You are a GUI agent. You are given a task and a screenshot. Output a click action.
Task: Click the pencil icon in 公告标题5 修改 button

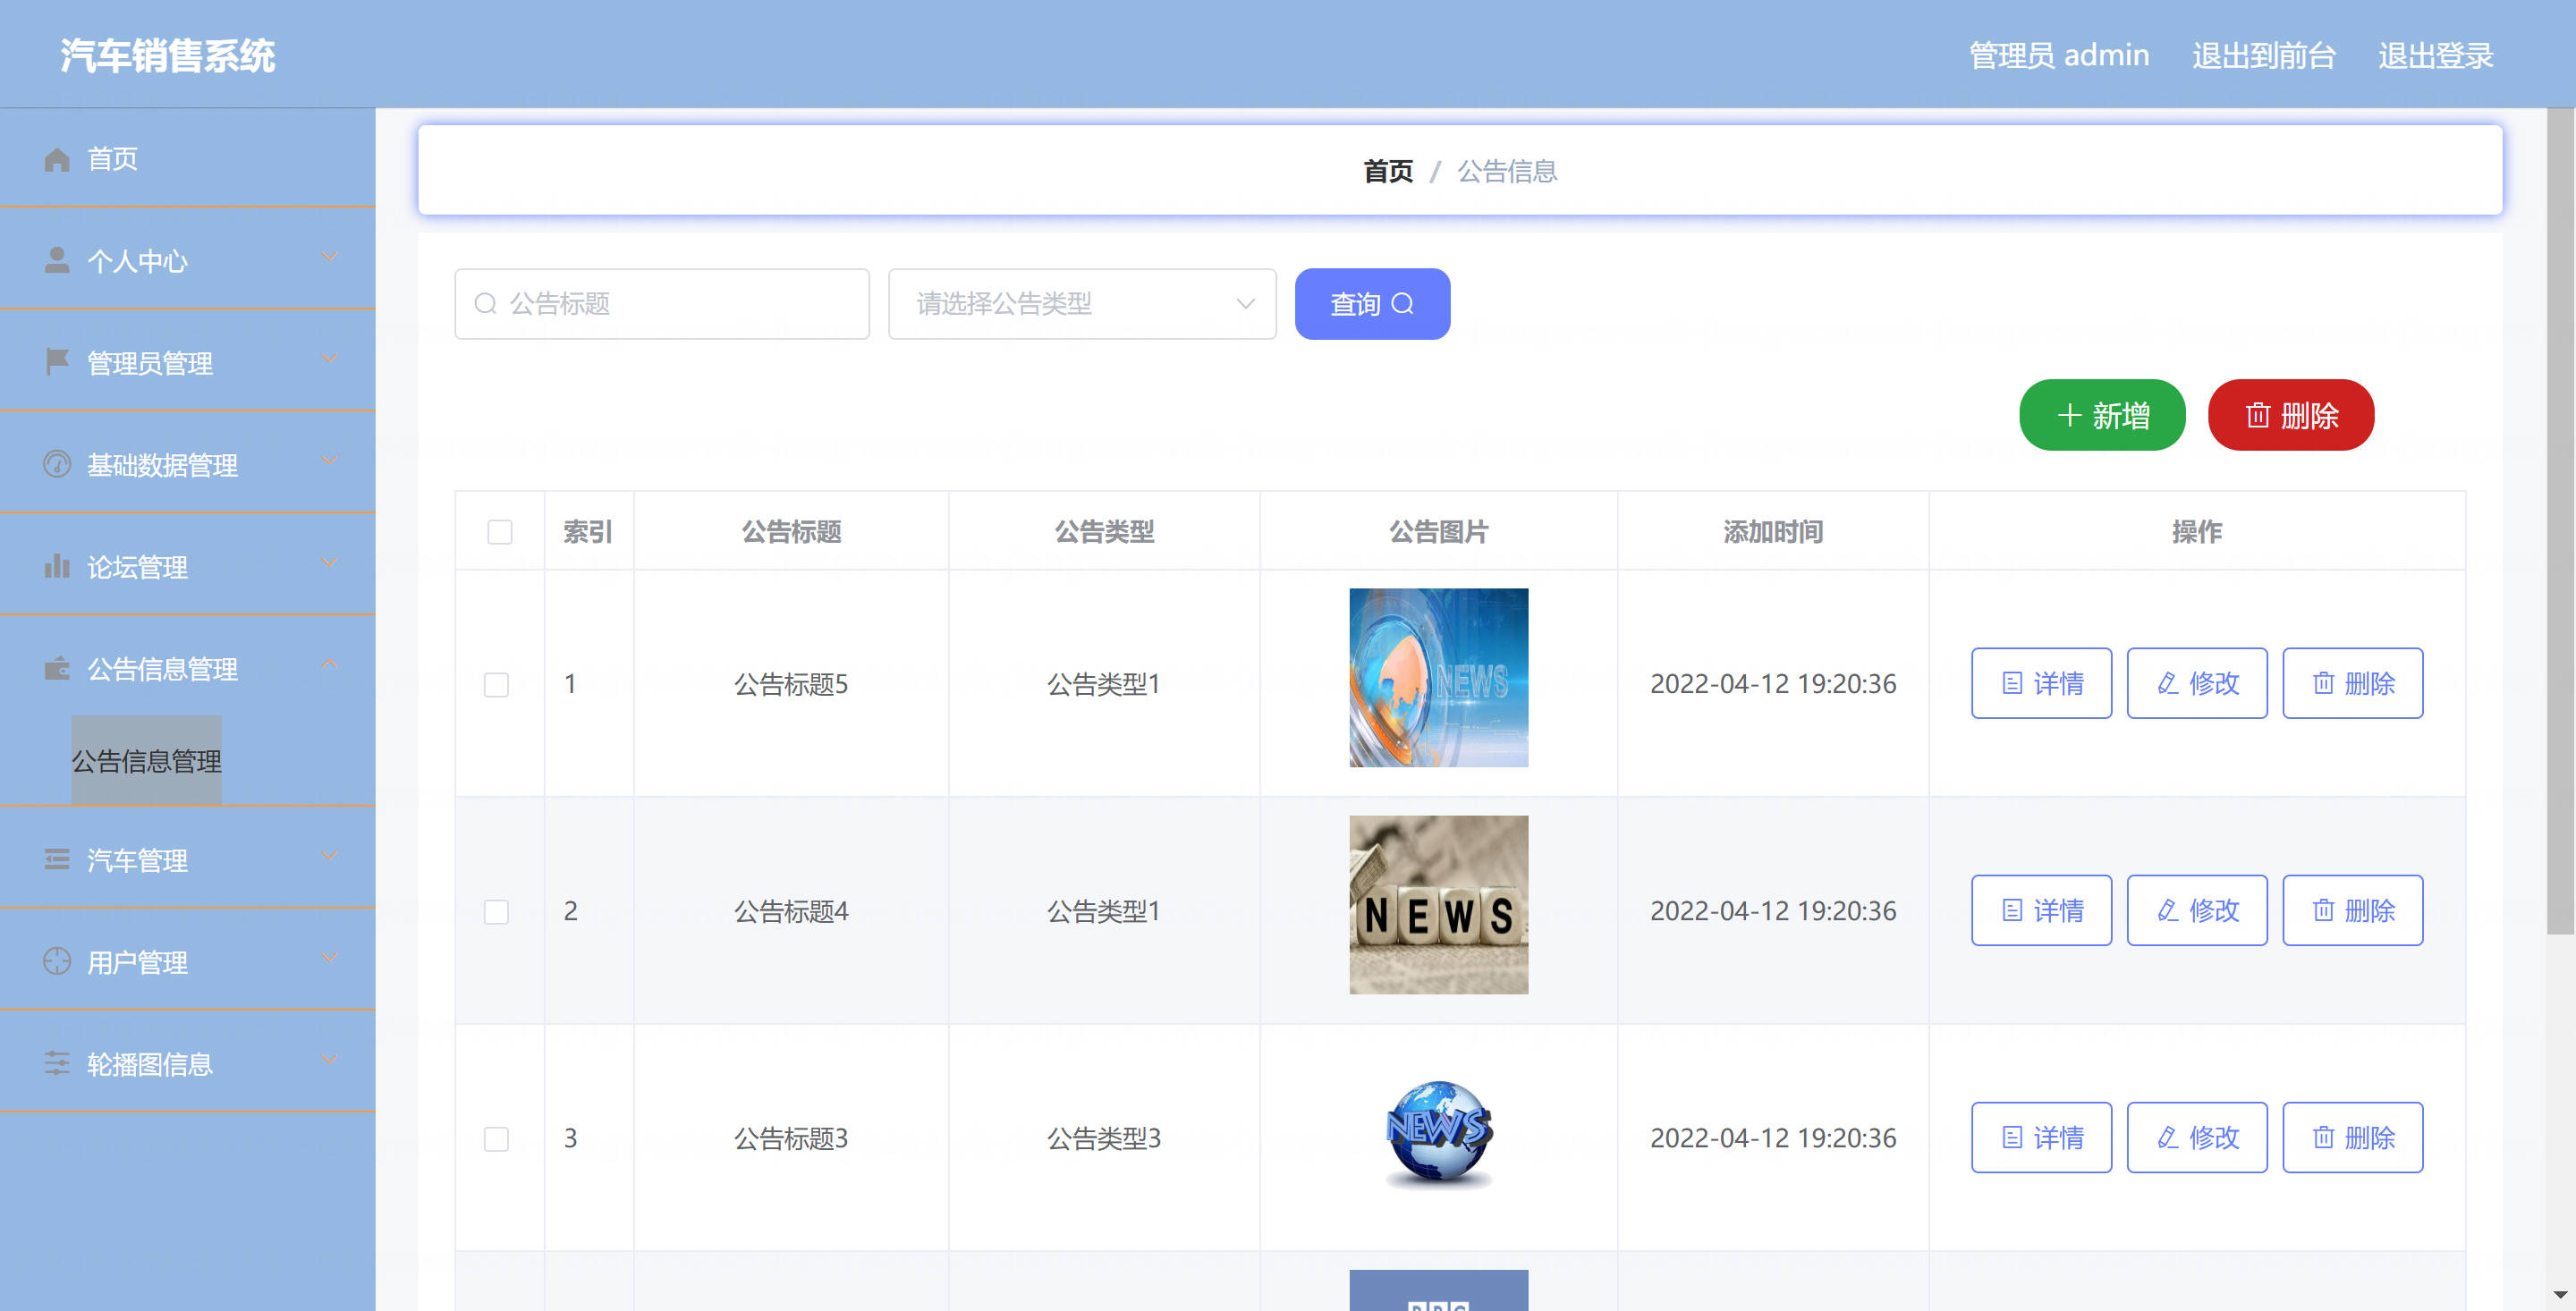click(2167, 684)
